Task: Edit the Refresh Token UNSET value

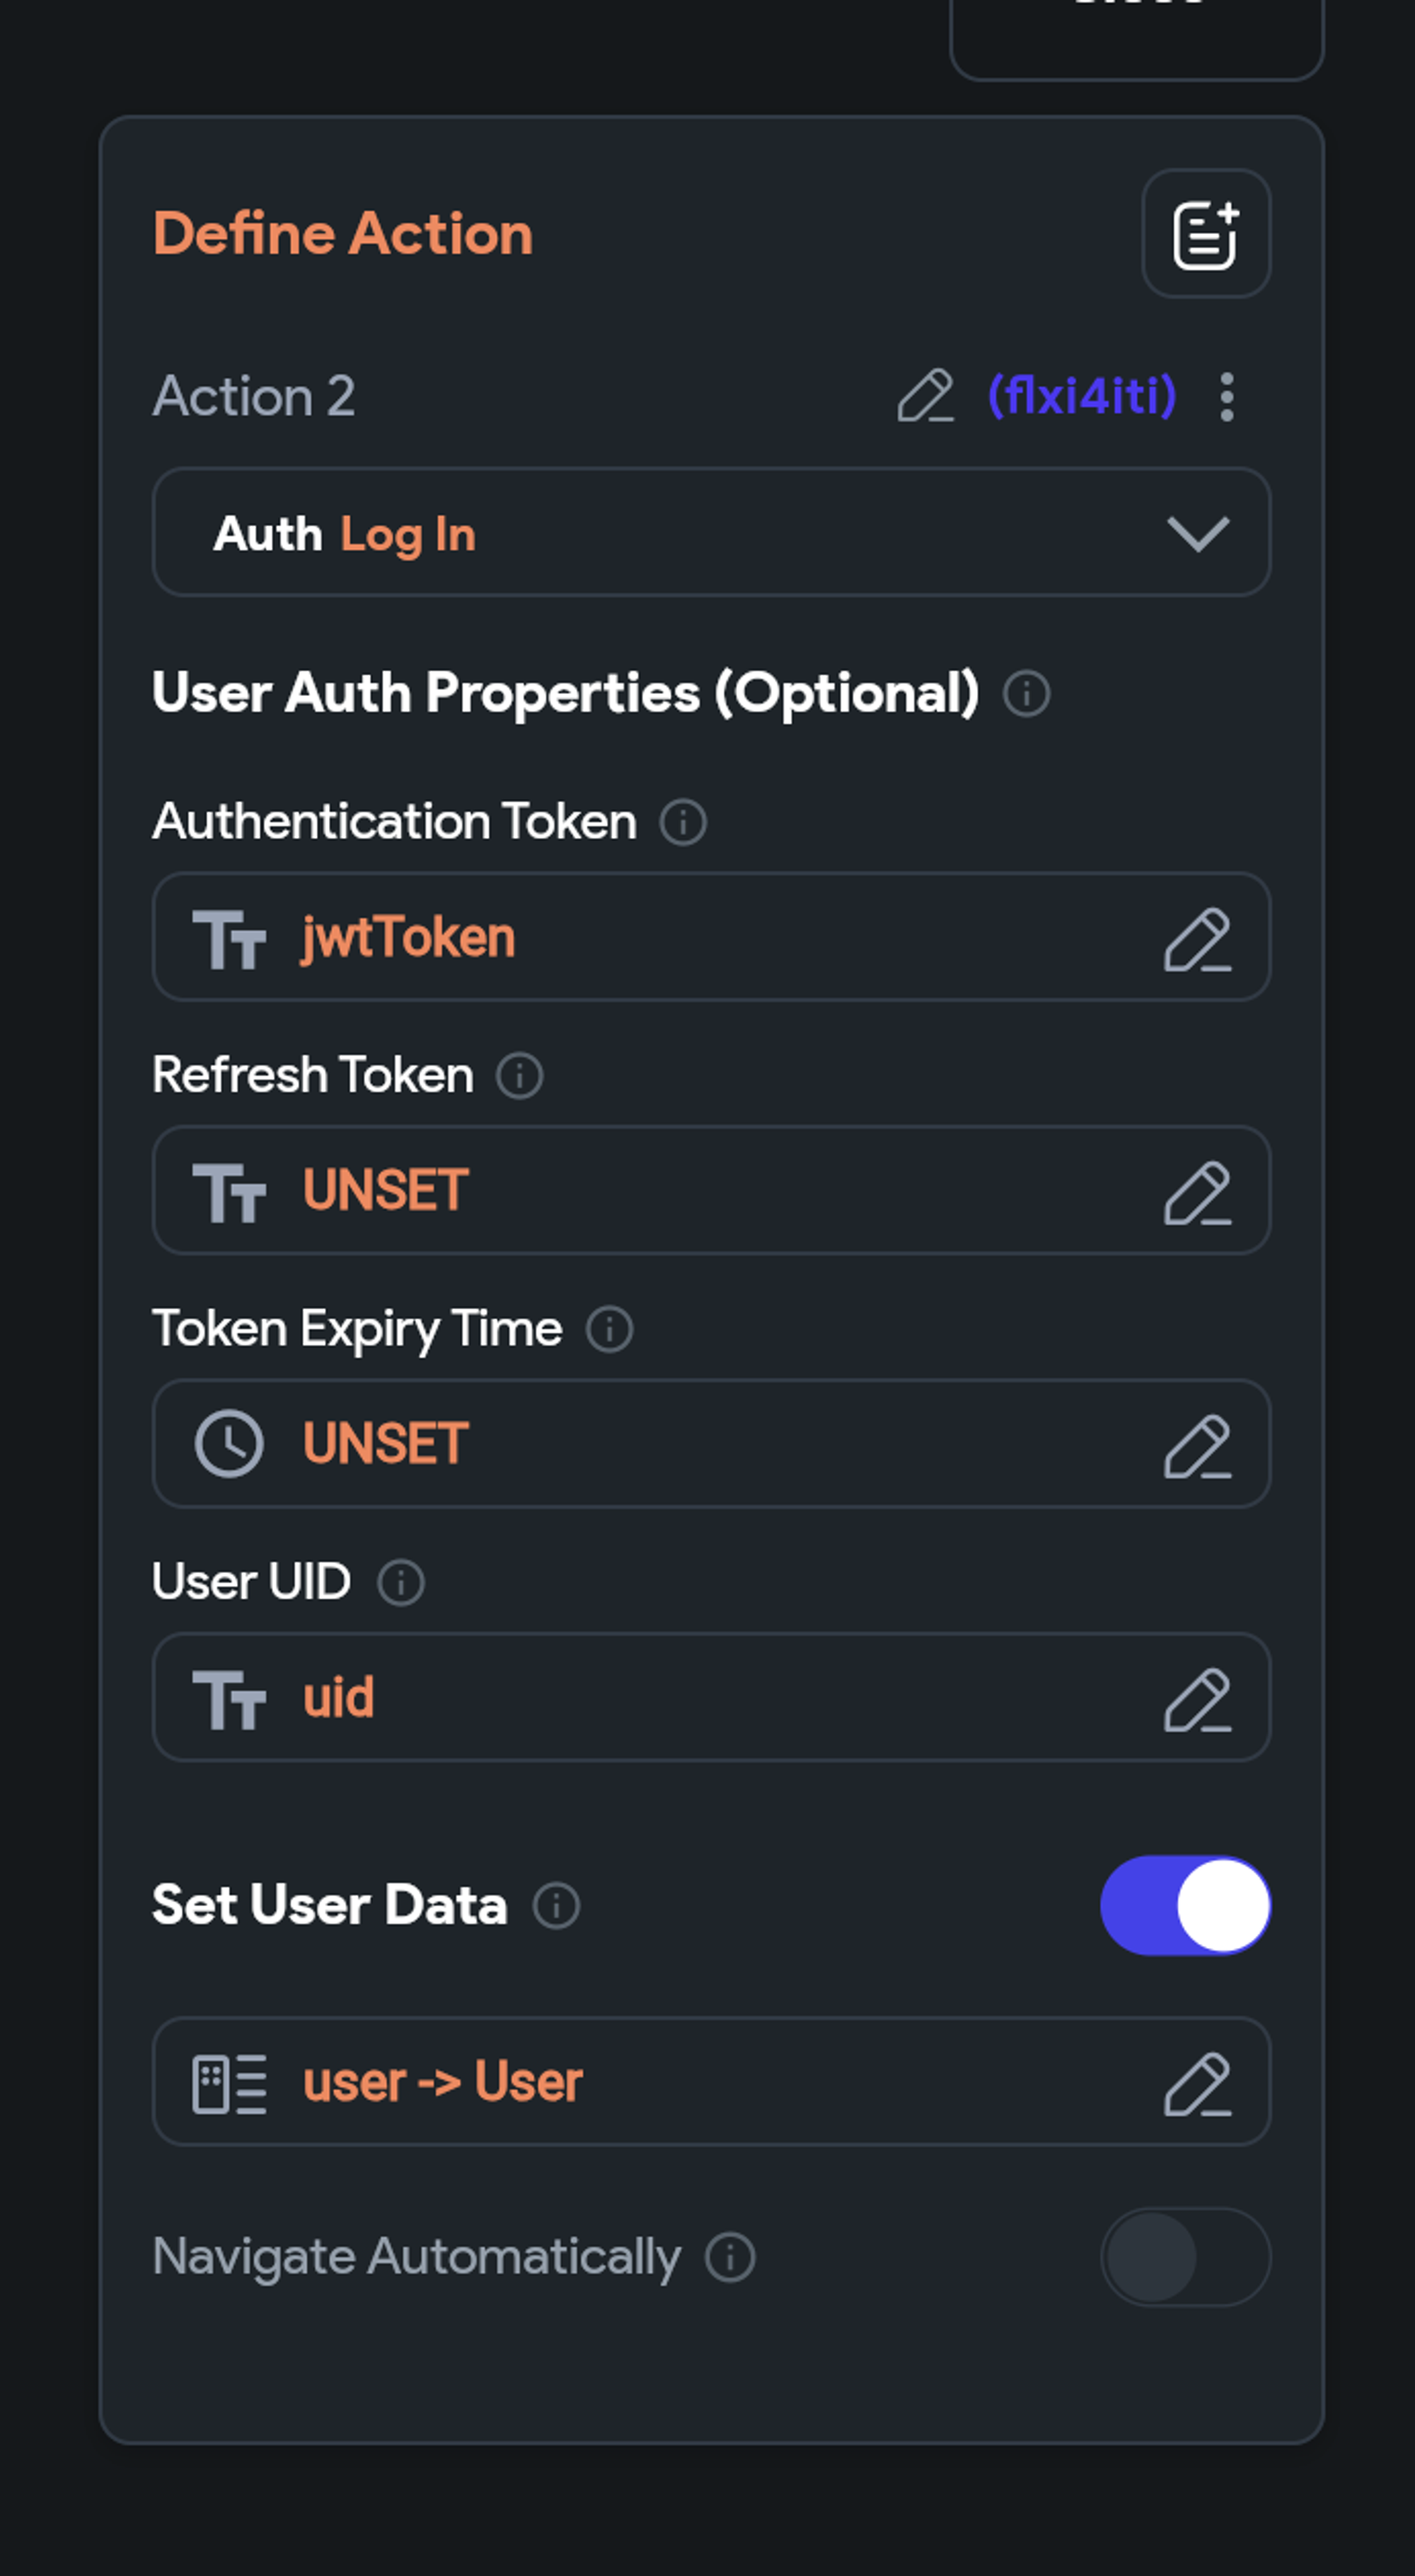Action: coord(1197,1191)
